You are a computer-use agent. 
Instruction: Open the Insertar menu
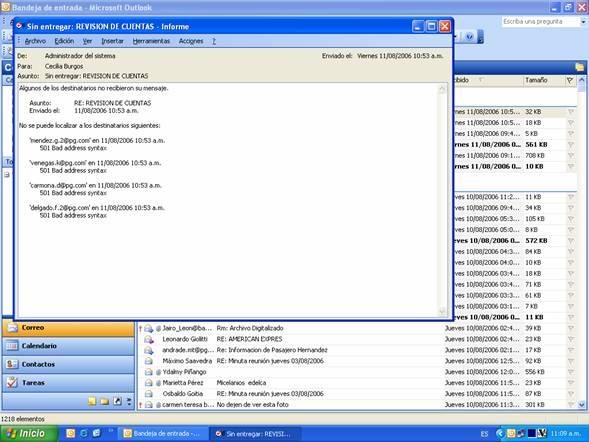pos(112,41)
